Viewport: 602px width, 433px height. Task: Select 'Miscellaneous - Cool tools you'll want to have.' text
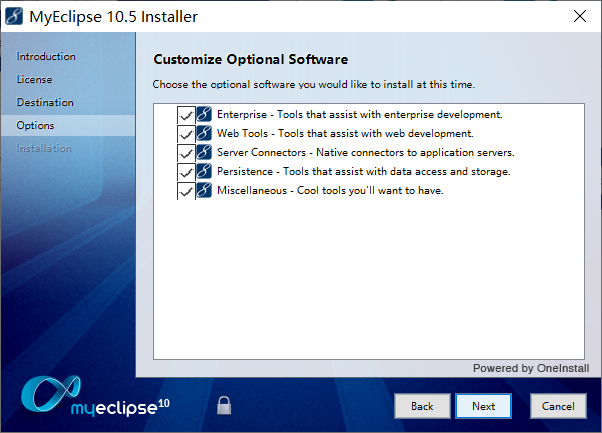330,190
